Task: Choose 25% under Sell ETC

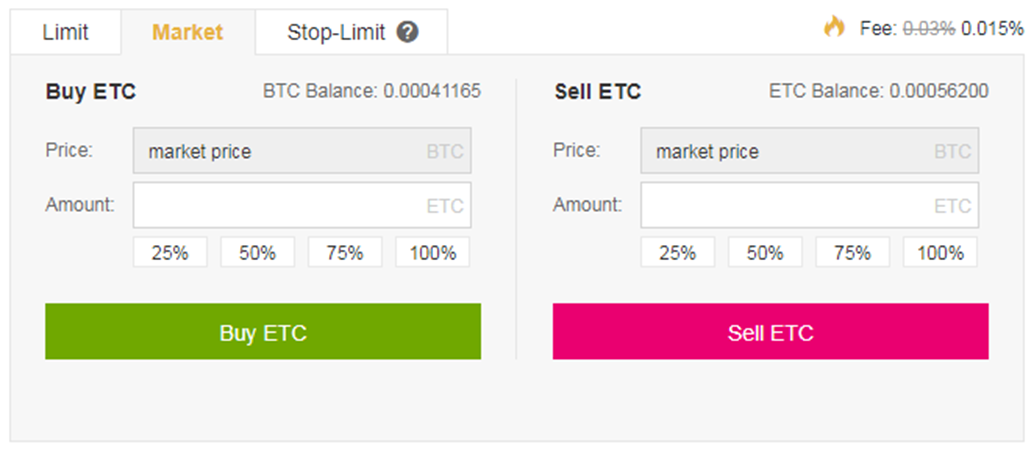Action: [677, 252]
